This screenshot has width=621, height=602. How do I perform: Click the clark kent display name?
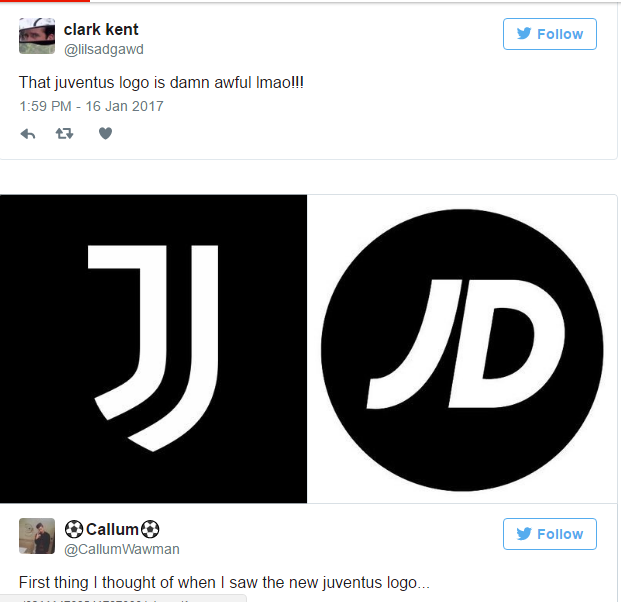(101, 30)
